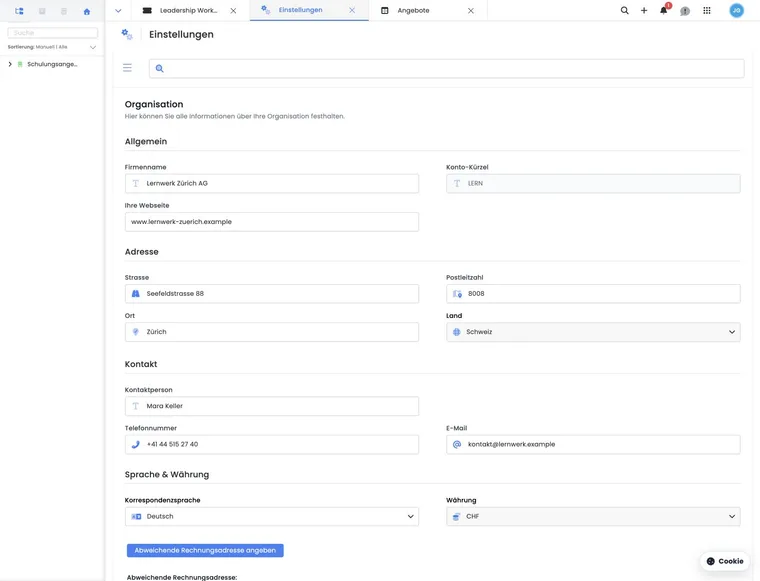Click the globe icon in Land field

tap(457, 332)
